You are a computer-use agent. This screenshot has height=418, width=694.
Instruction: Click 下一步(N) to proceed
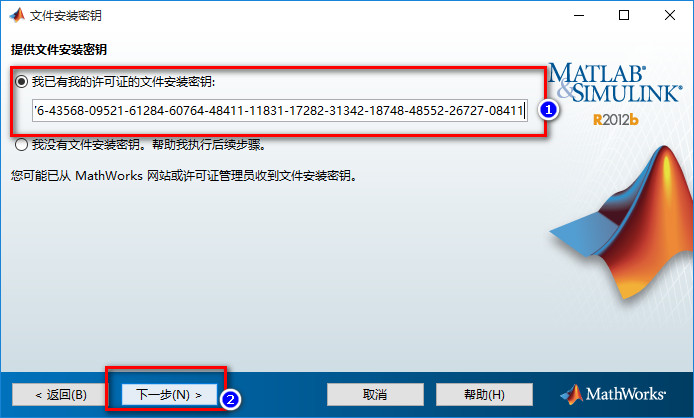pos(170,394)
